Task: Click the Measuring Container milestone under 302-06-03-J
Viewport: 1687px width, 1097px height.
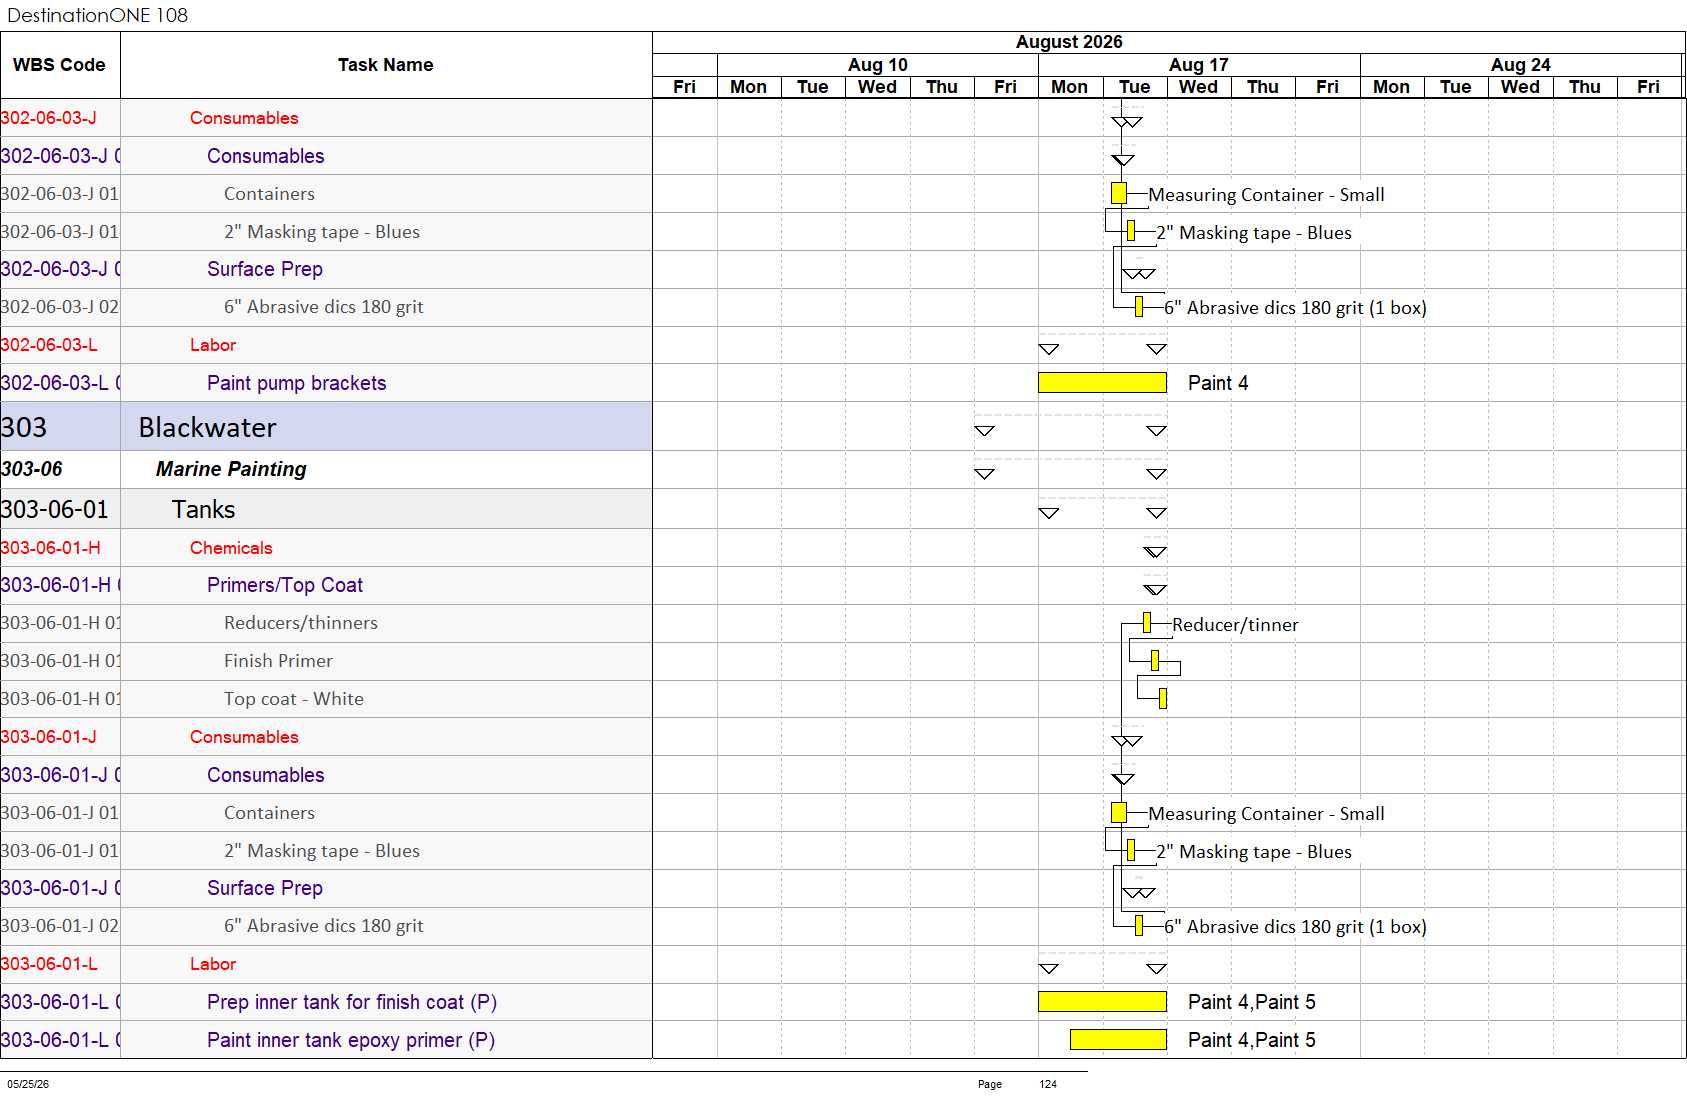Action: pos(1119,193)
